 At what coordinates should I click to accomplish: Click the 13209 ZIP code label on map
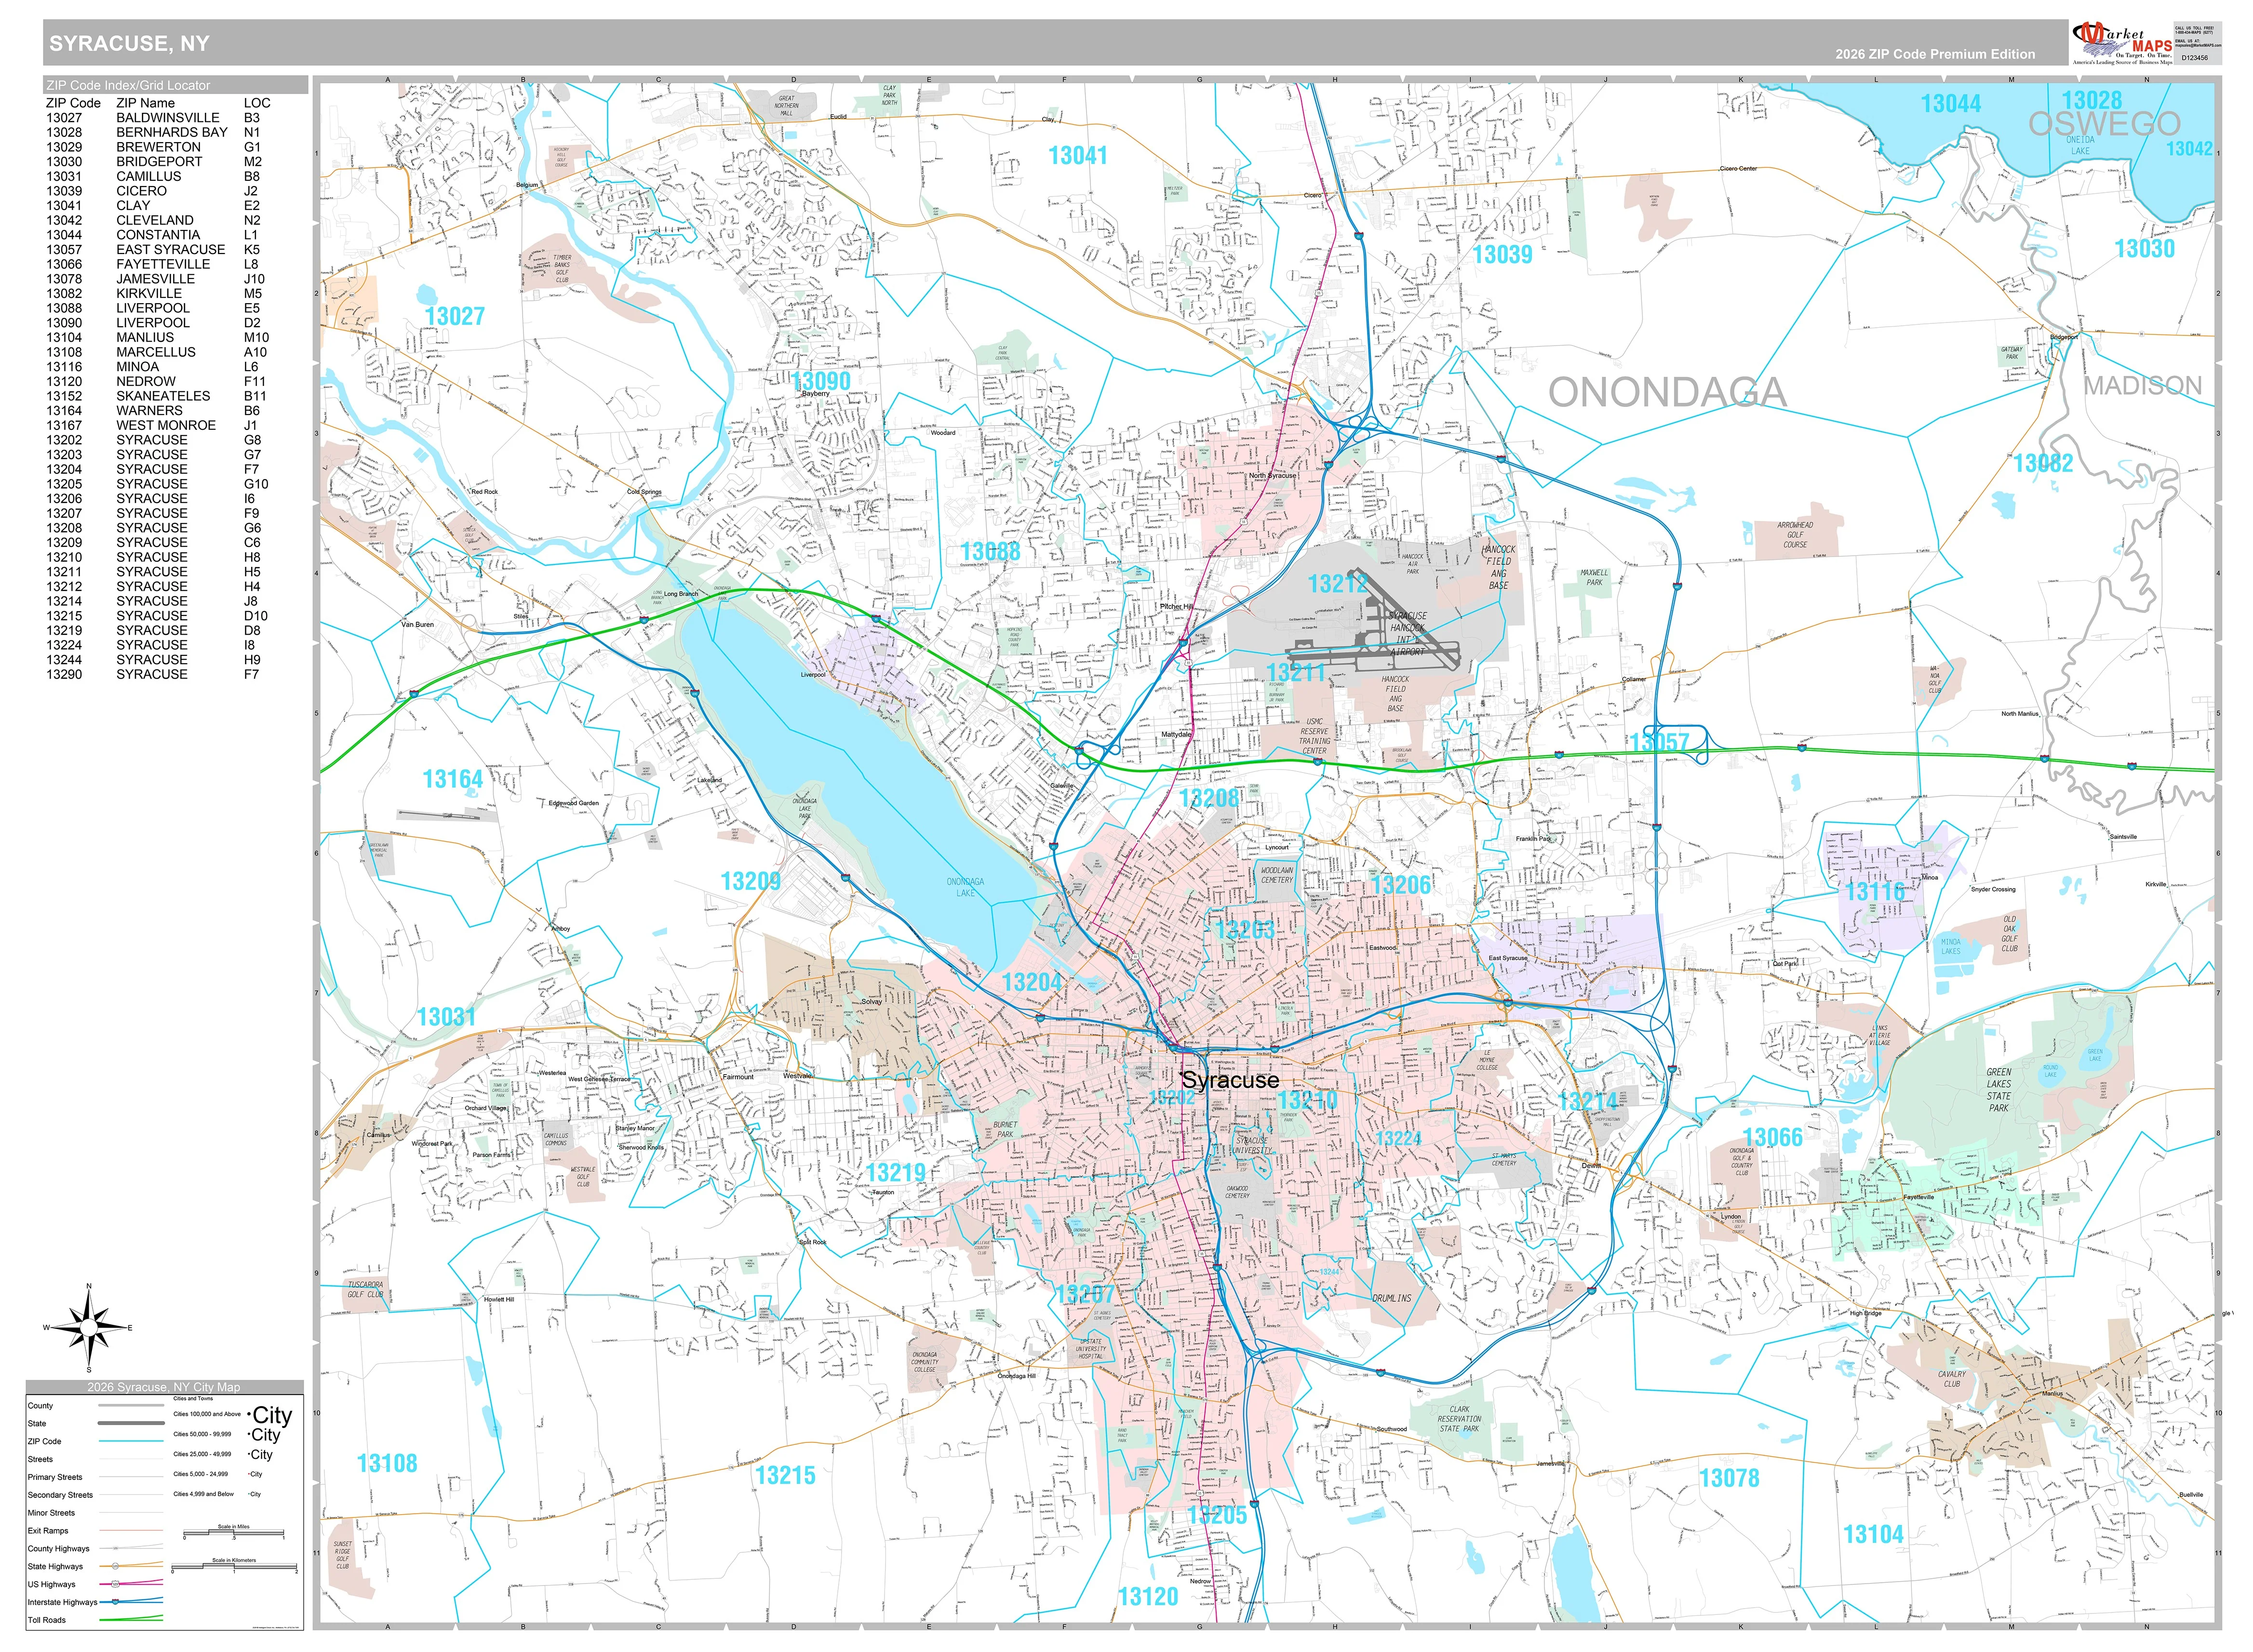tap(750, 881)
